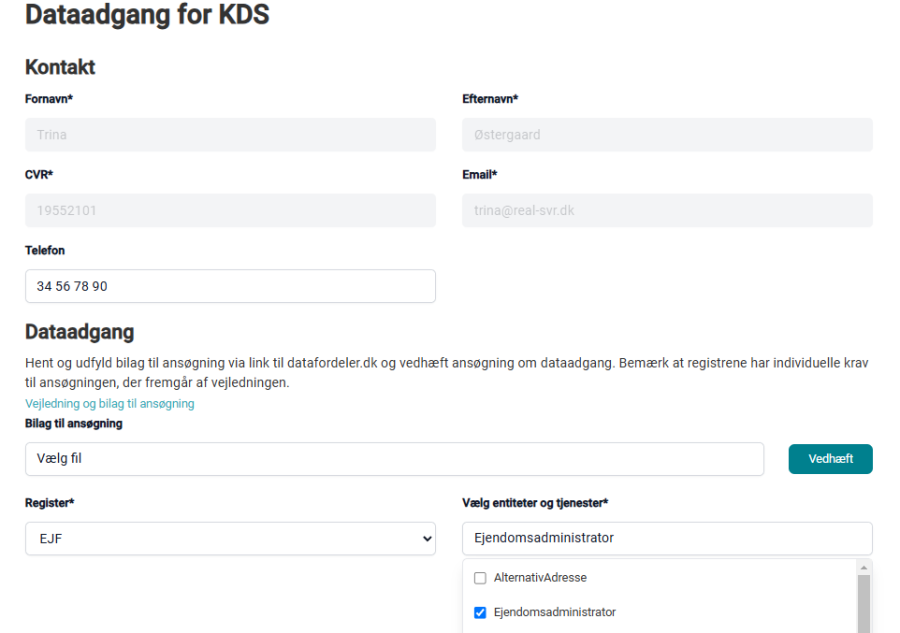Image resolution: width=900 pixels, height=633 pixels.
Task: Select the Ejendomsadministrator option label
Action: pyautogui.click(x=554, y=612)
